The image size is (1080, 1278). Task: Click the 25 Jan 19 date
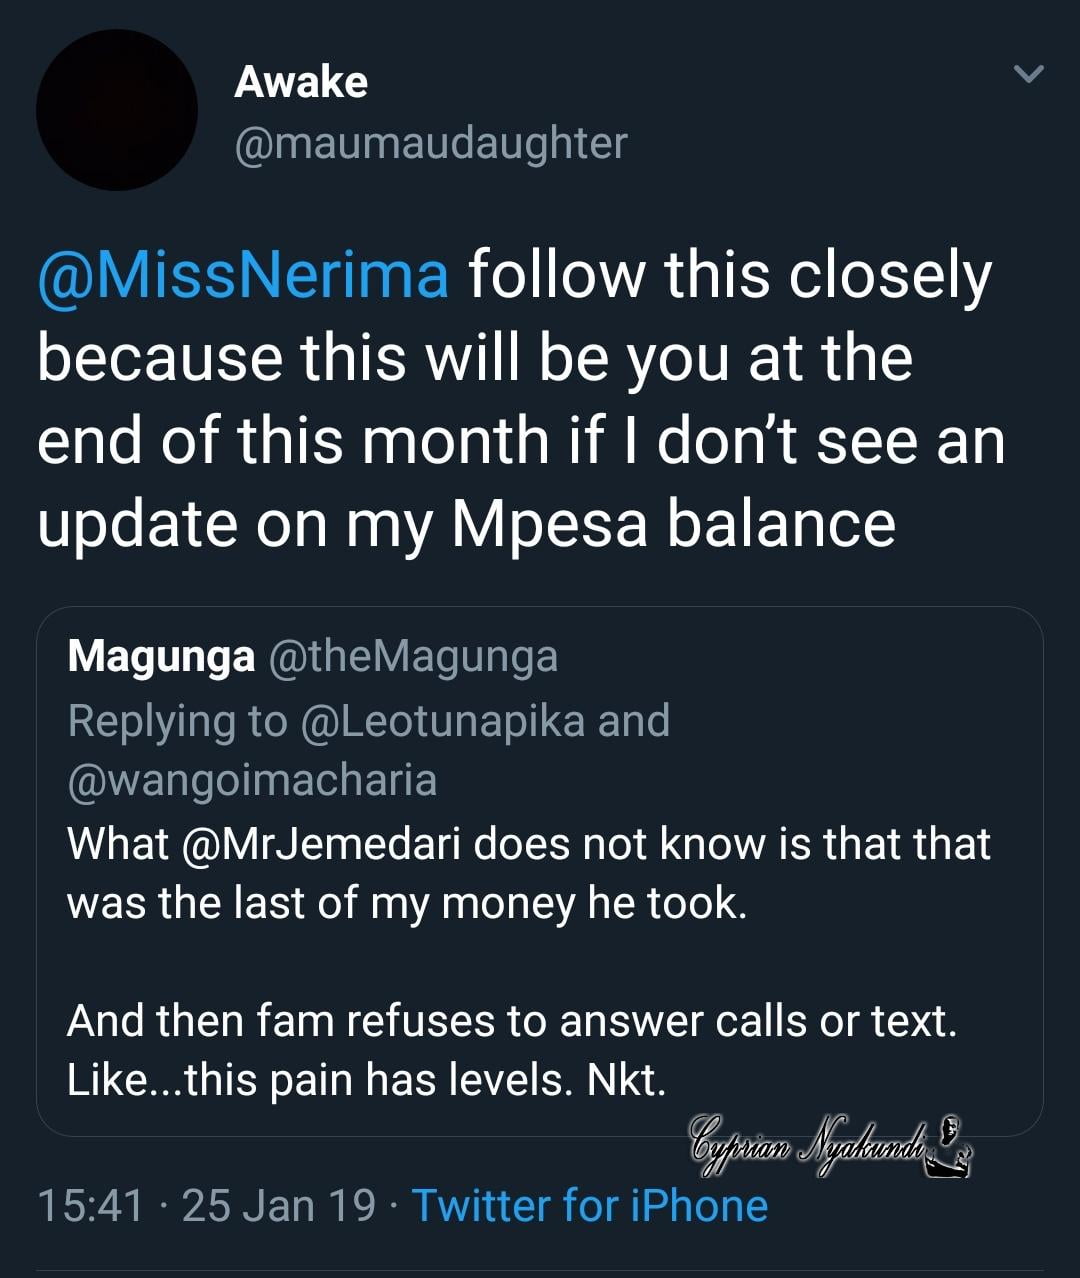click(x=279, y=1205)
